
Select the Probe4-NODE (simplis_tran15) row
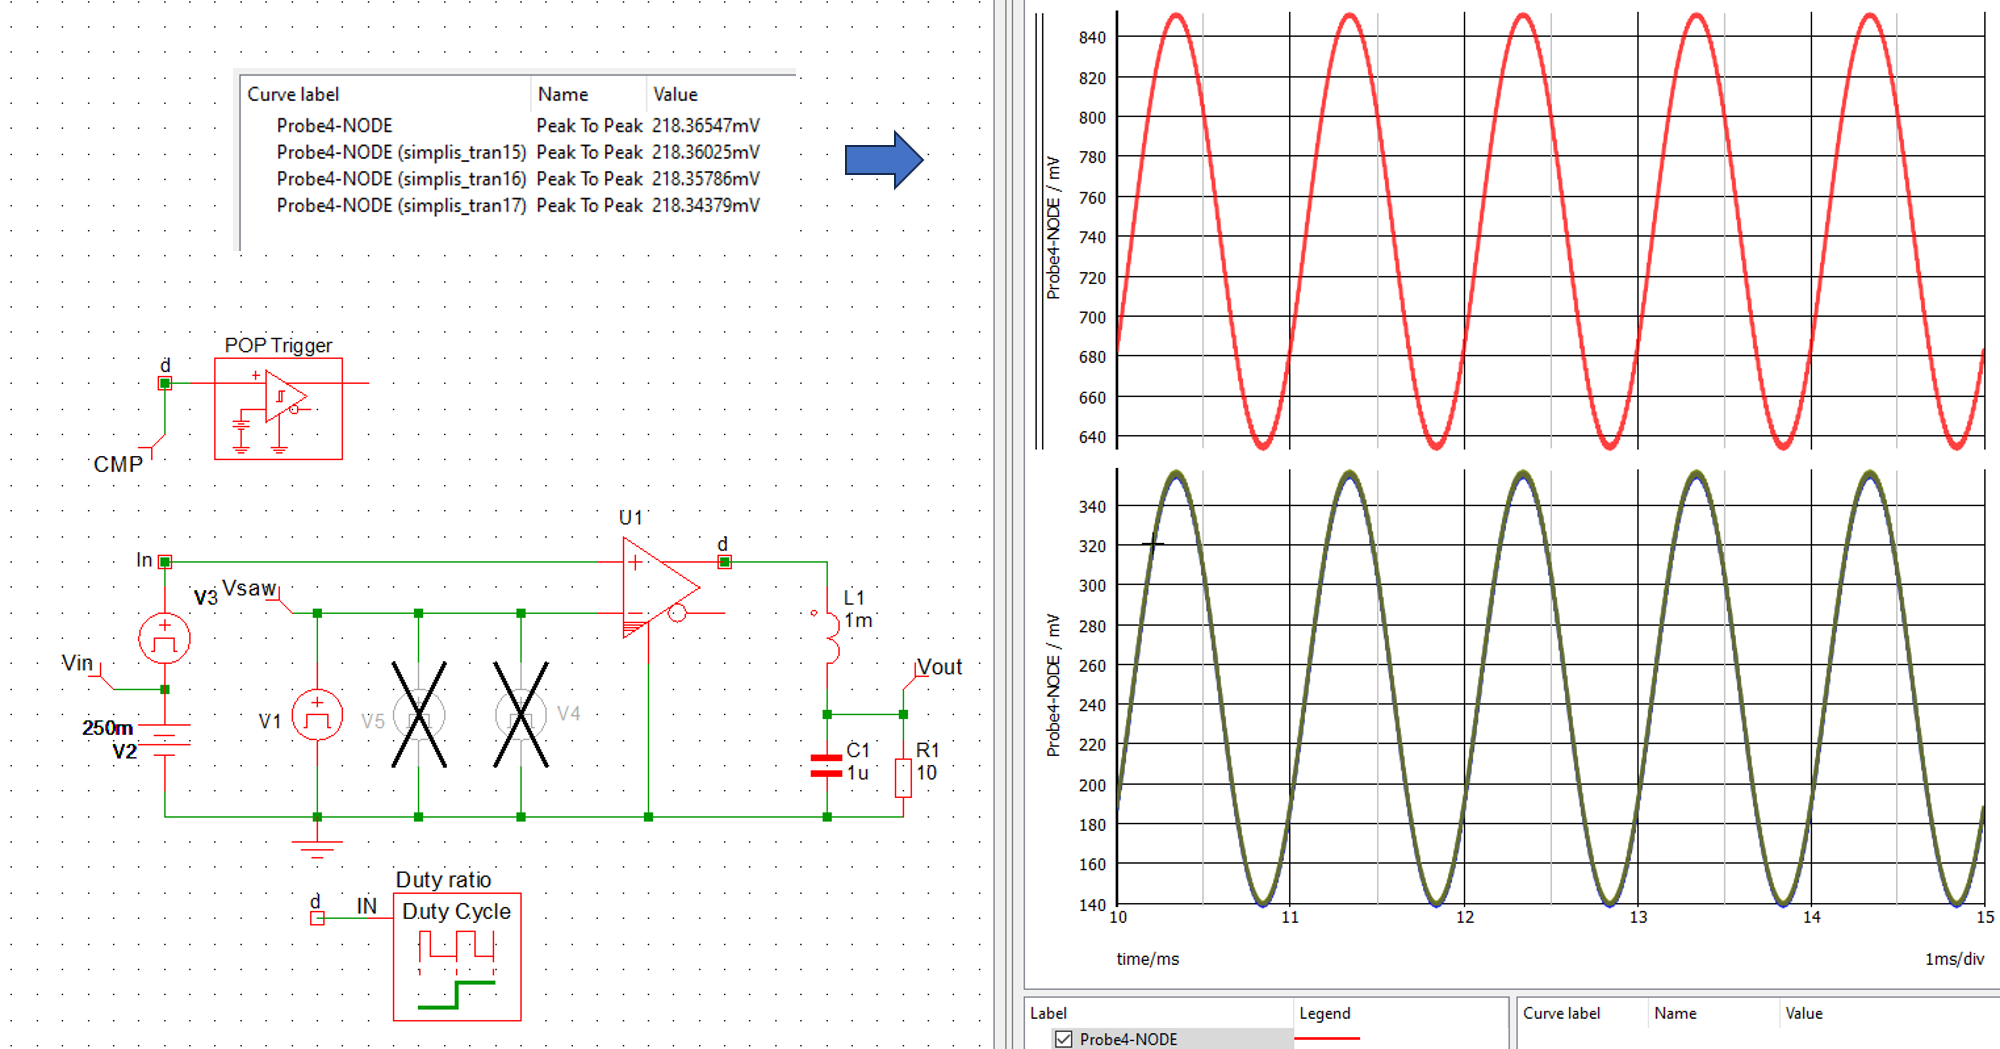517,152
